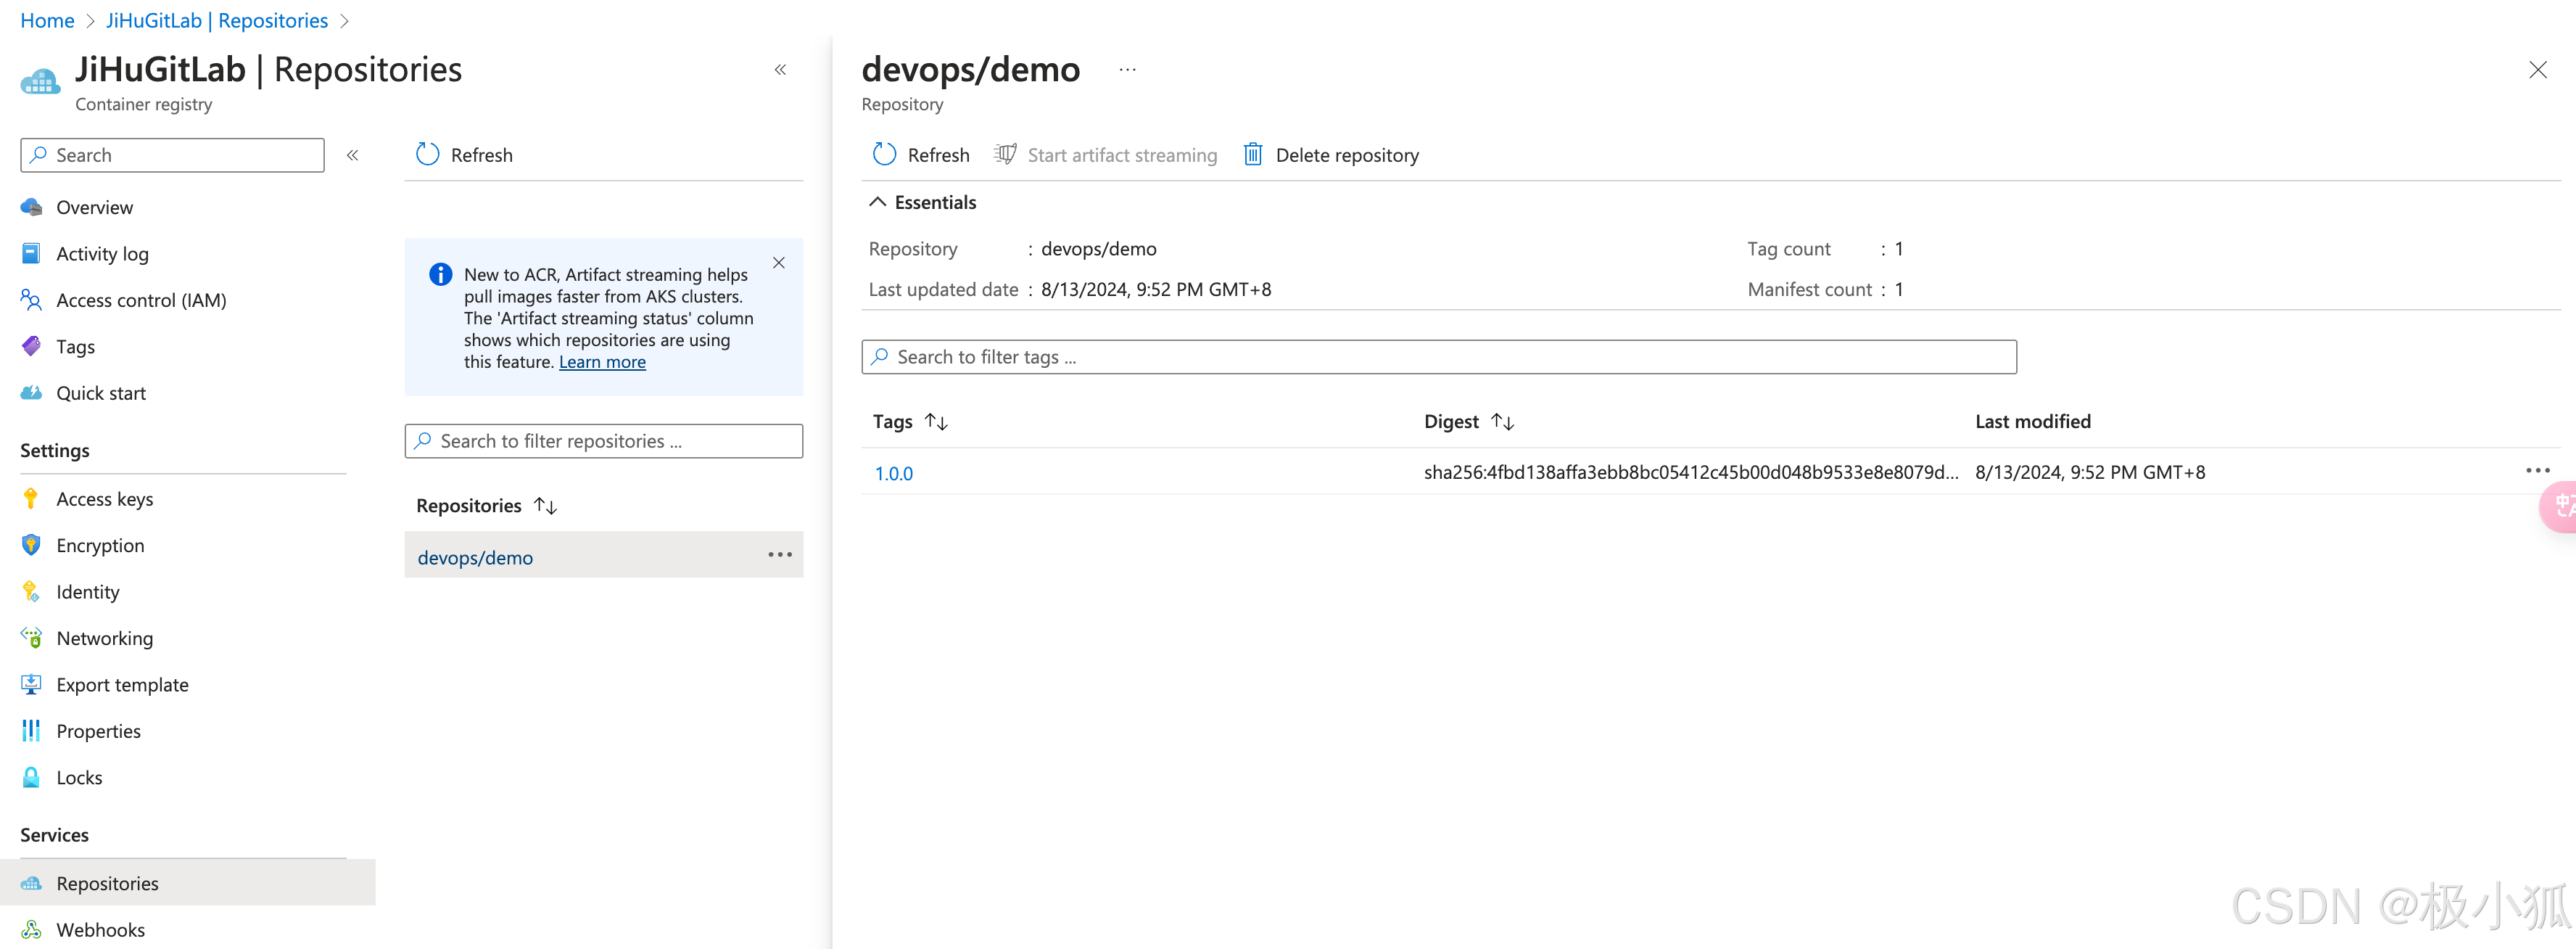The height and width of the screenshot is (949, 2576).
Task: Focus the sidebar Search field
Action: [172, 155]
